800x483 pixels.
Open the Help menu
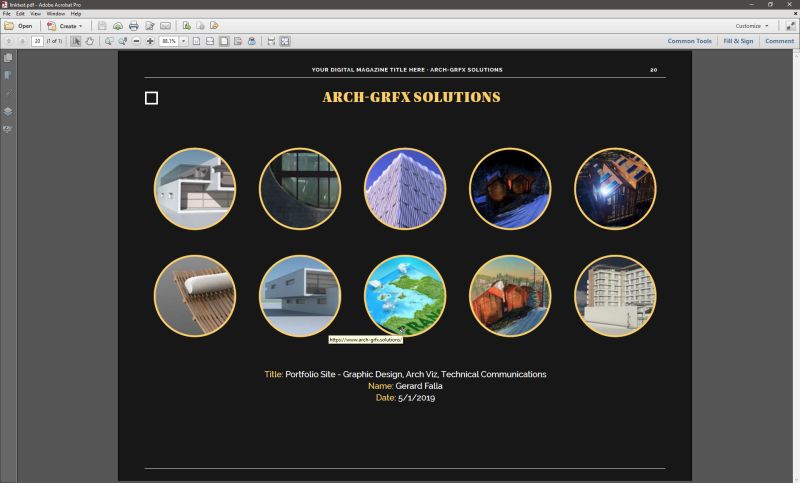coord(76,14)
